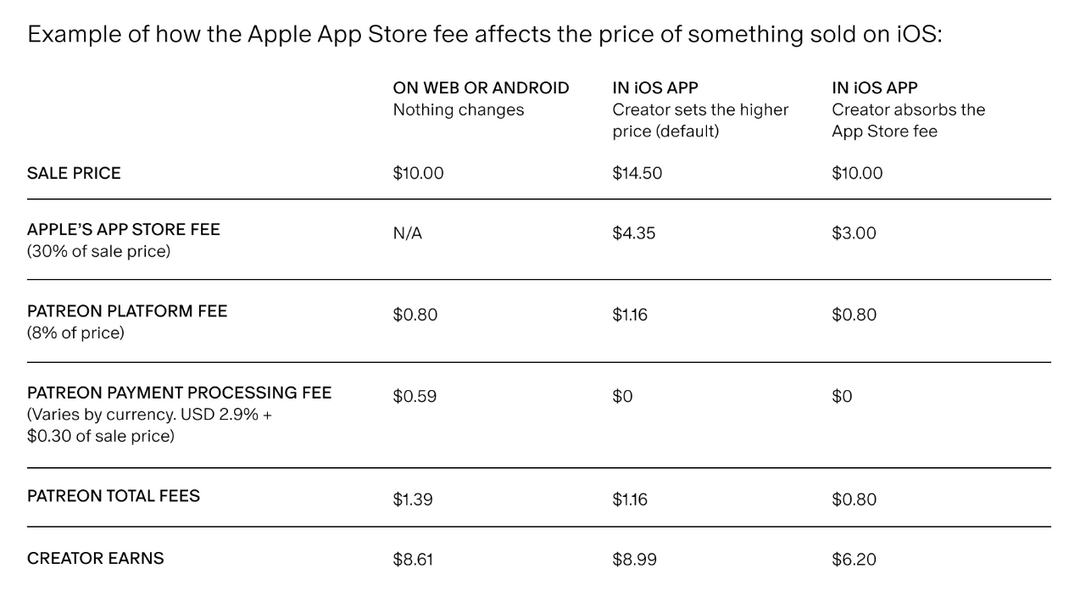Viewport: 1080px width, 597px height.
Task: Select the "ON WEB OR ANDROID" column header
Action: point(480,88)
